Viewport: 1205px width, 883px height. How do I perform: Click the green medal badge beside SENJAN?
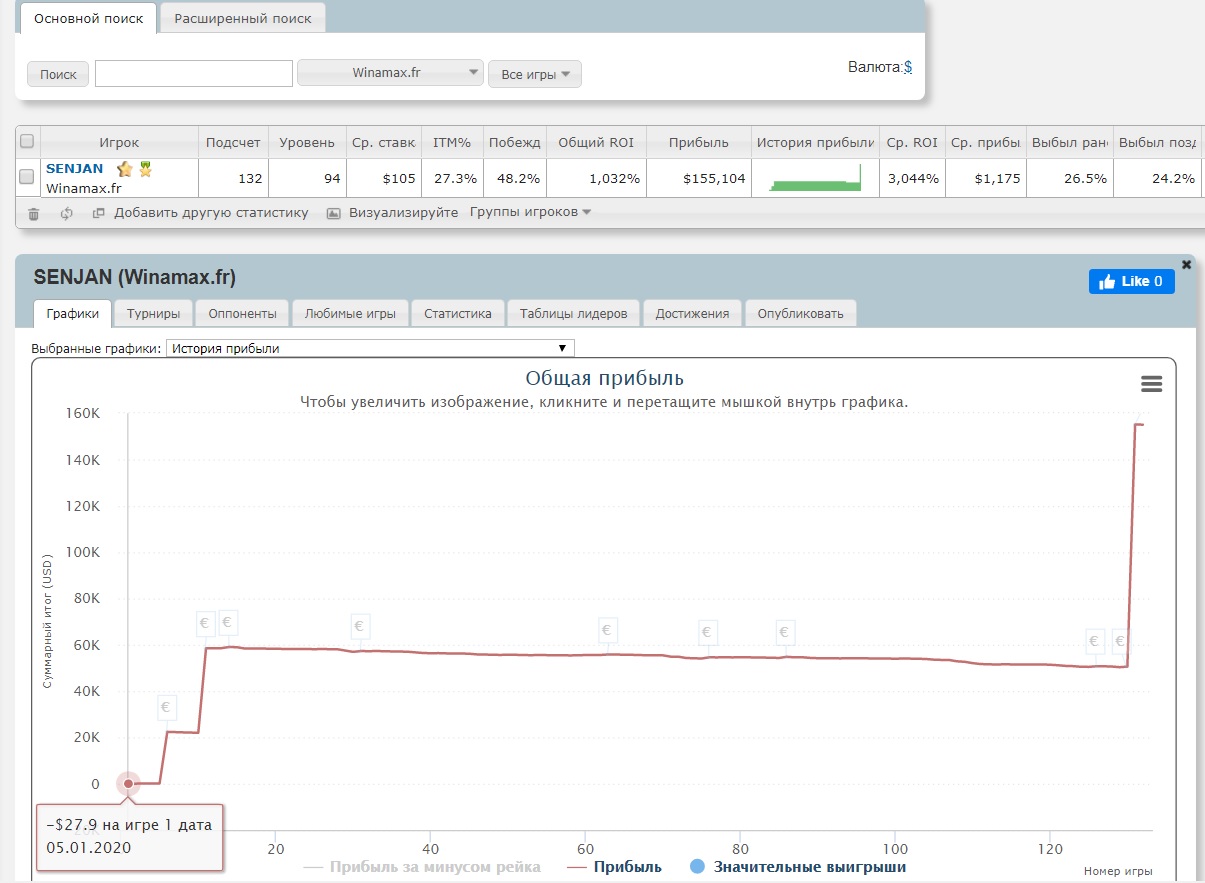pyautogui.click(x=145, y=169)
